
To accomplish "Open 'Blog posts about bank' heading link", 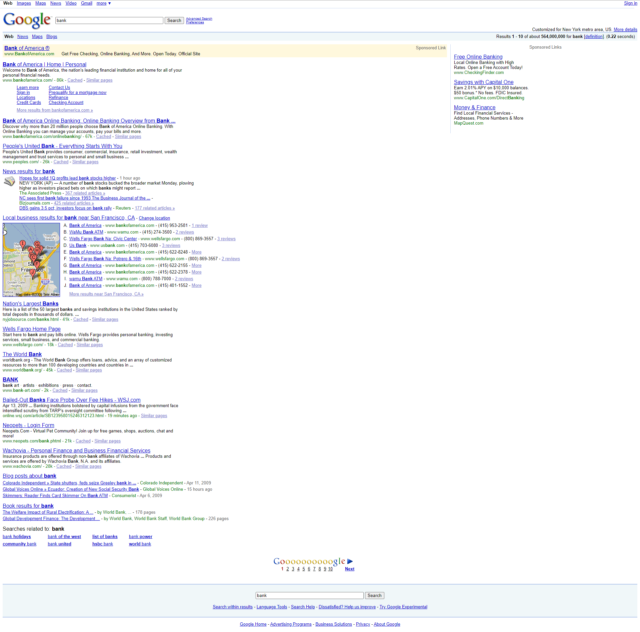I will [29, 476].
